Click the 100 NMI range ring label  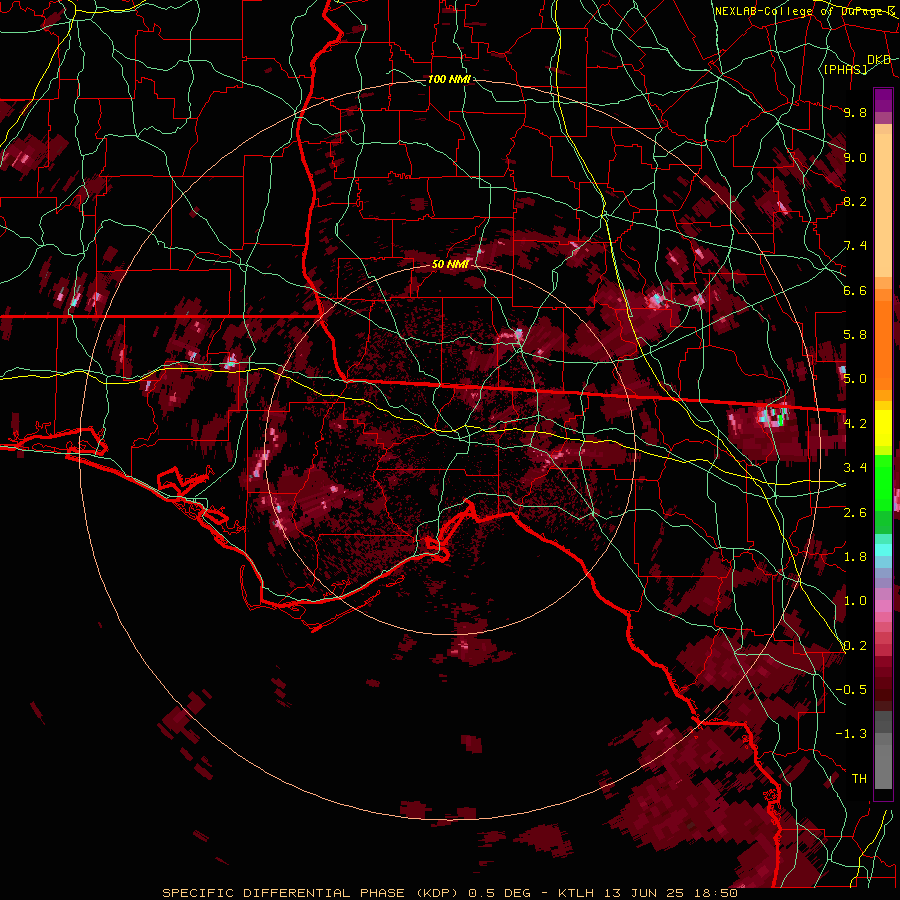[x=449, y=79]
